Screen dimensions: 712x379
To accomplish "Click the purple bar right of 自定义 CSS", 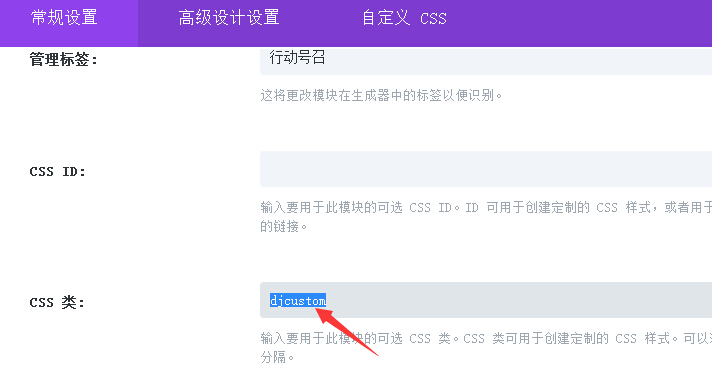I will click(x=599, y=23).
